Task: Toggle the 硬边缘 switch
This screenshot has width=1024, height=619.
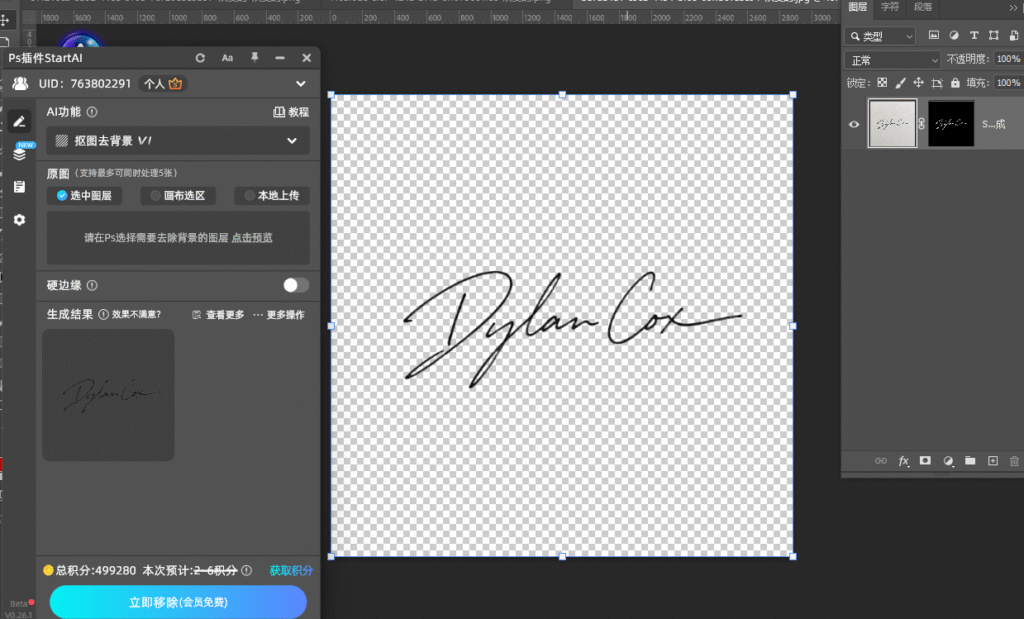Action: click(296, 285)
